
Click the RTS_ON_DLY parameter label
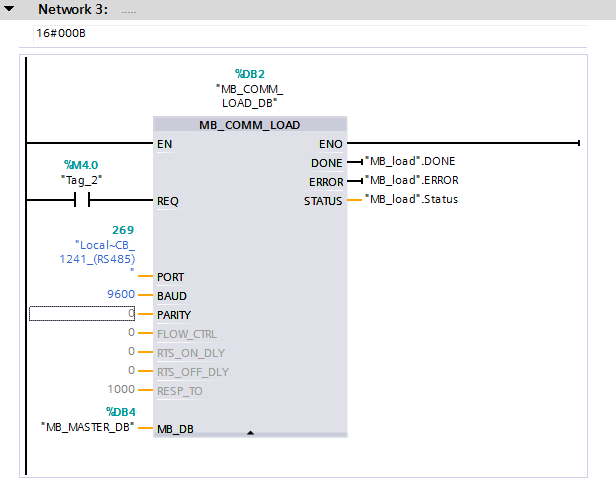point(191,353)
